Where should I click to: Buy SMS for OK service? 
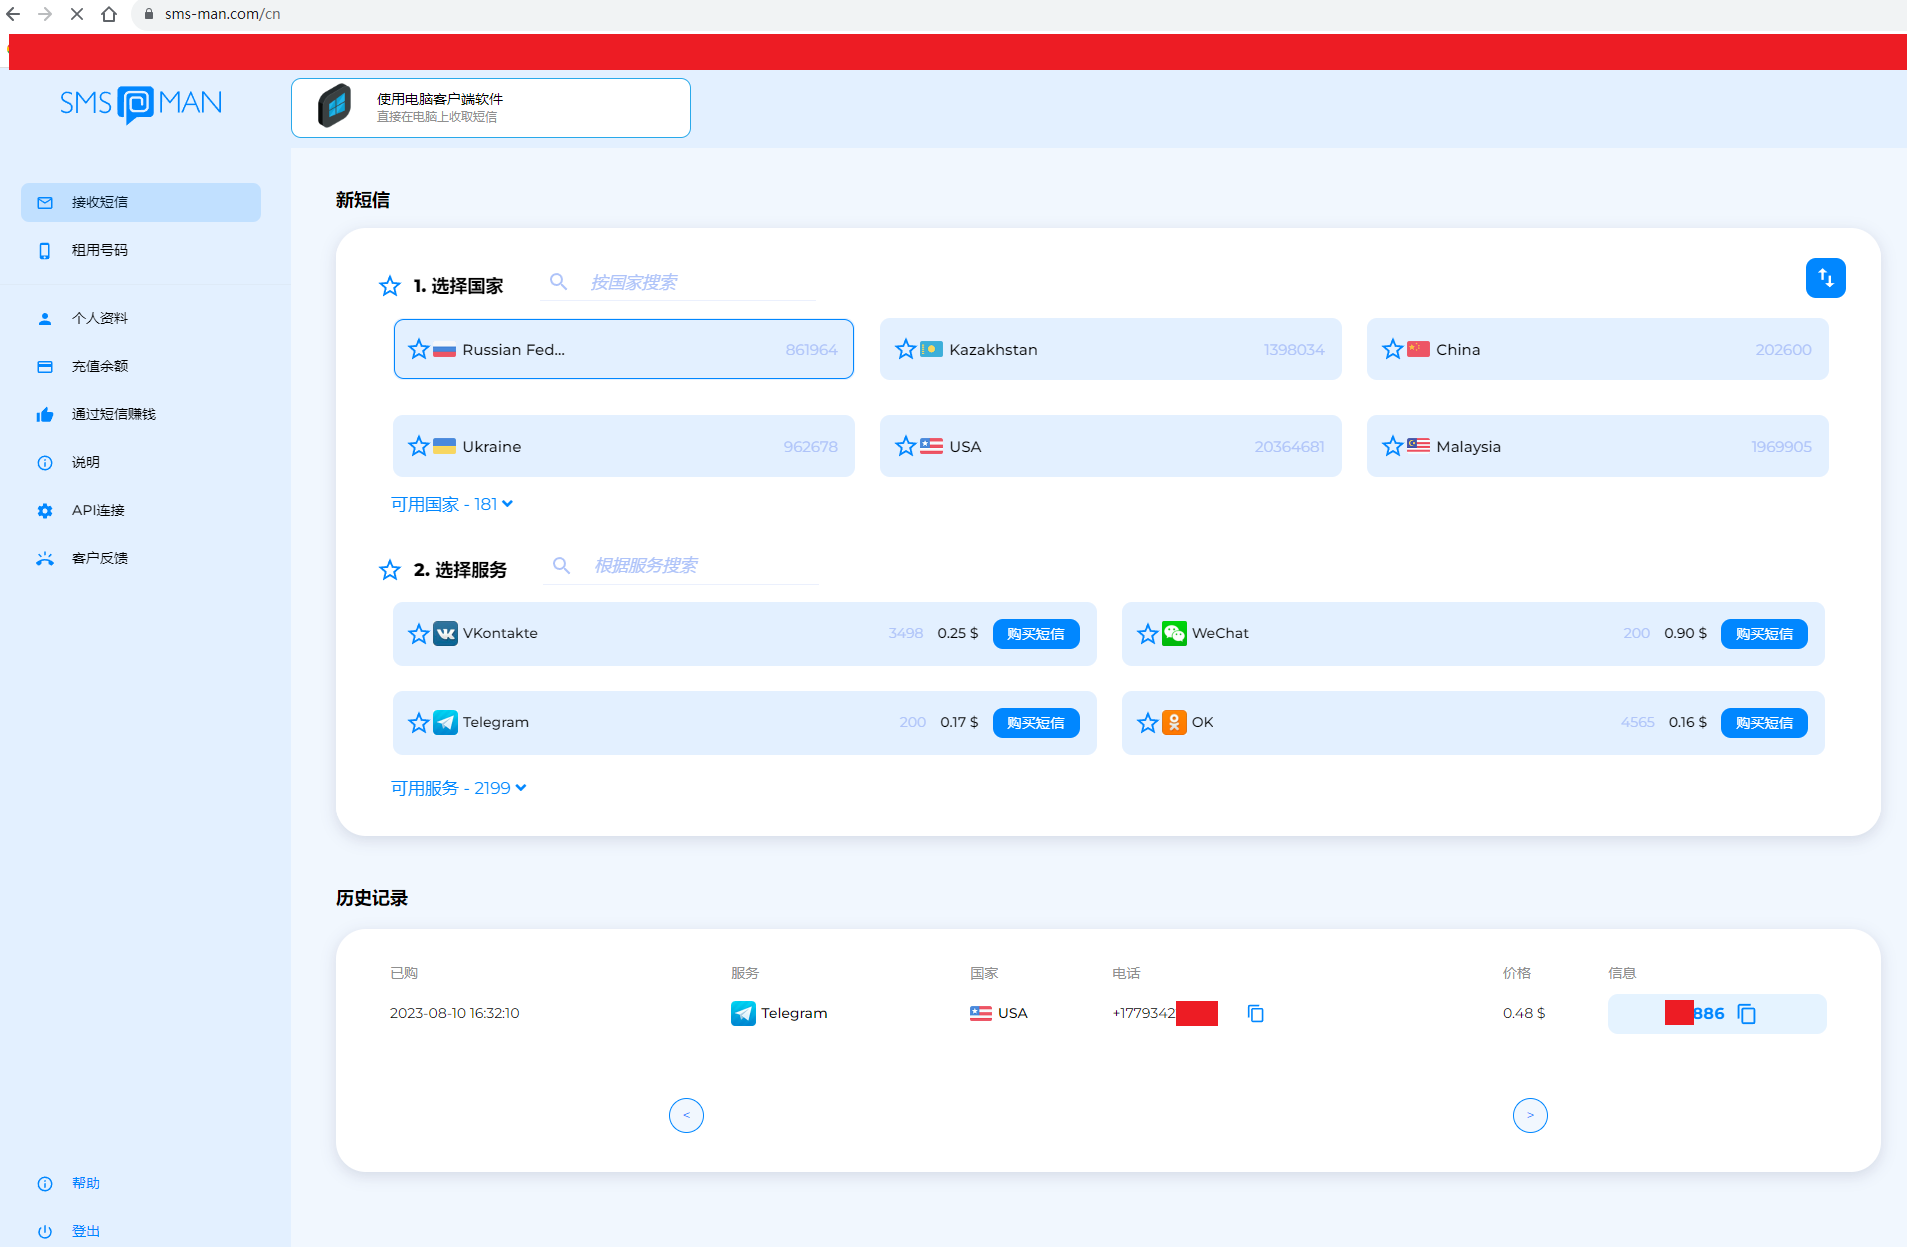1764,723
